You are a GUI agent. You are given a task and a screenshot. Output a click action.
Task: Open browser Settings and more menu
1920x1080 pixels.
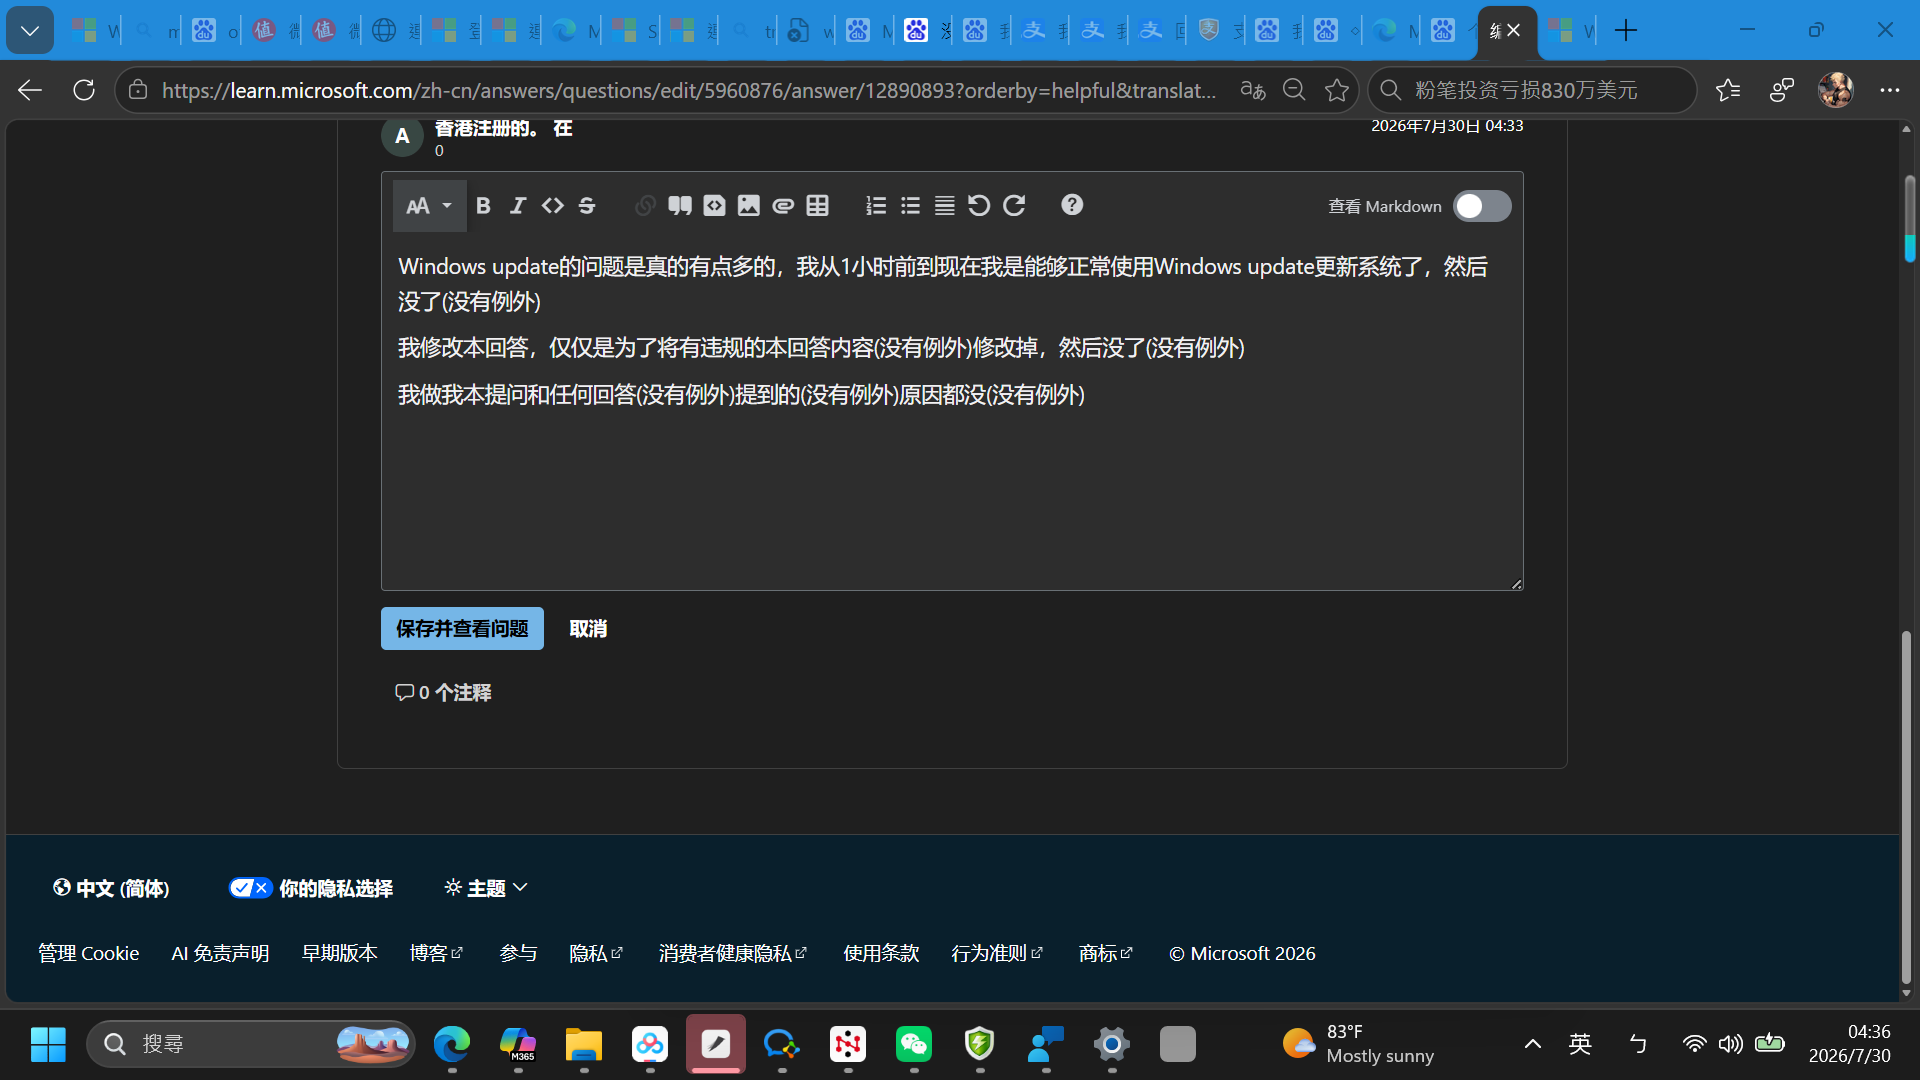tap(1889, 90)
